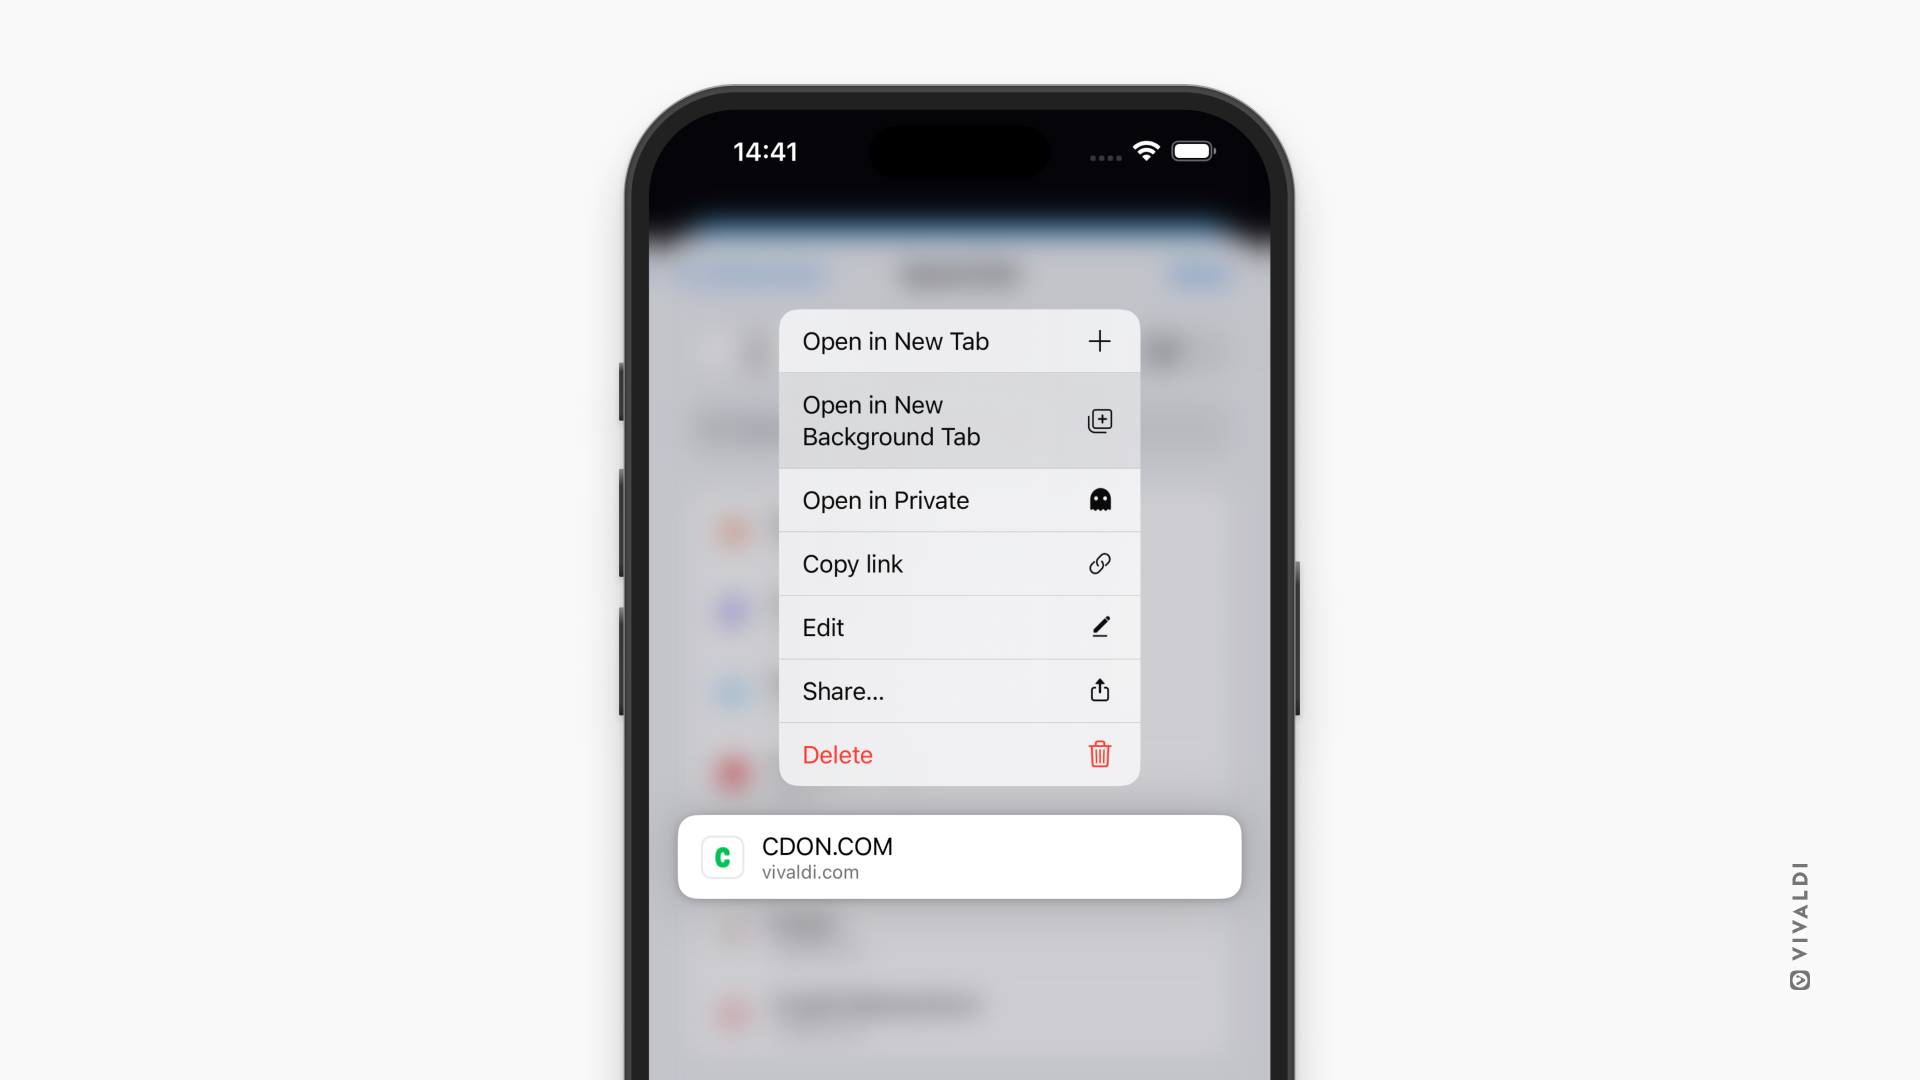Viewport: 1920px width, 1080px height.
Task: Click Copy link to clipboard
Action: pyautogui.click(x=959, y=563)
